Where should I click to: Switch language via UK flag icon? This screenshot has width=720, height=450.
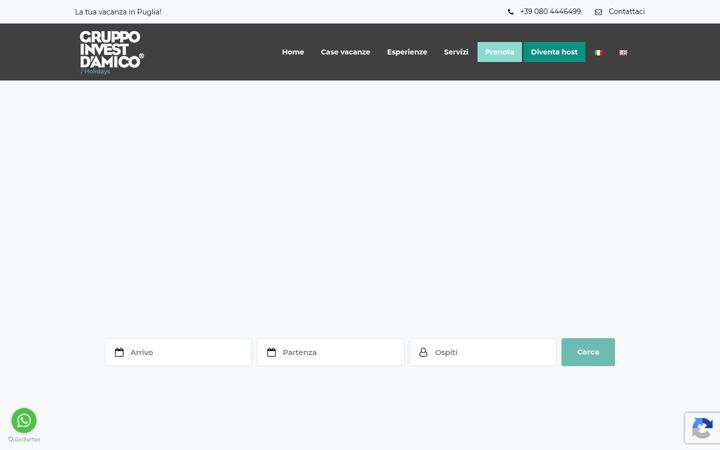[x=623, y=53]
